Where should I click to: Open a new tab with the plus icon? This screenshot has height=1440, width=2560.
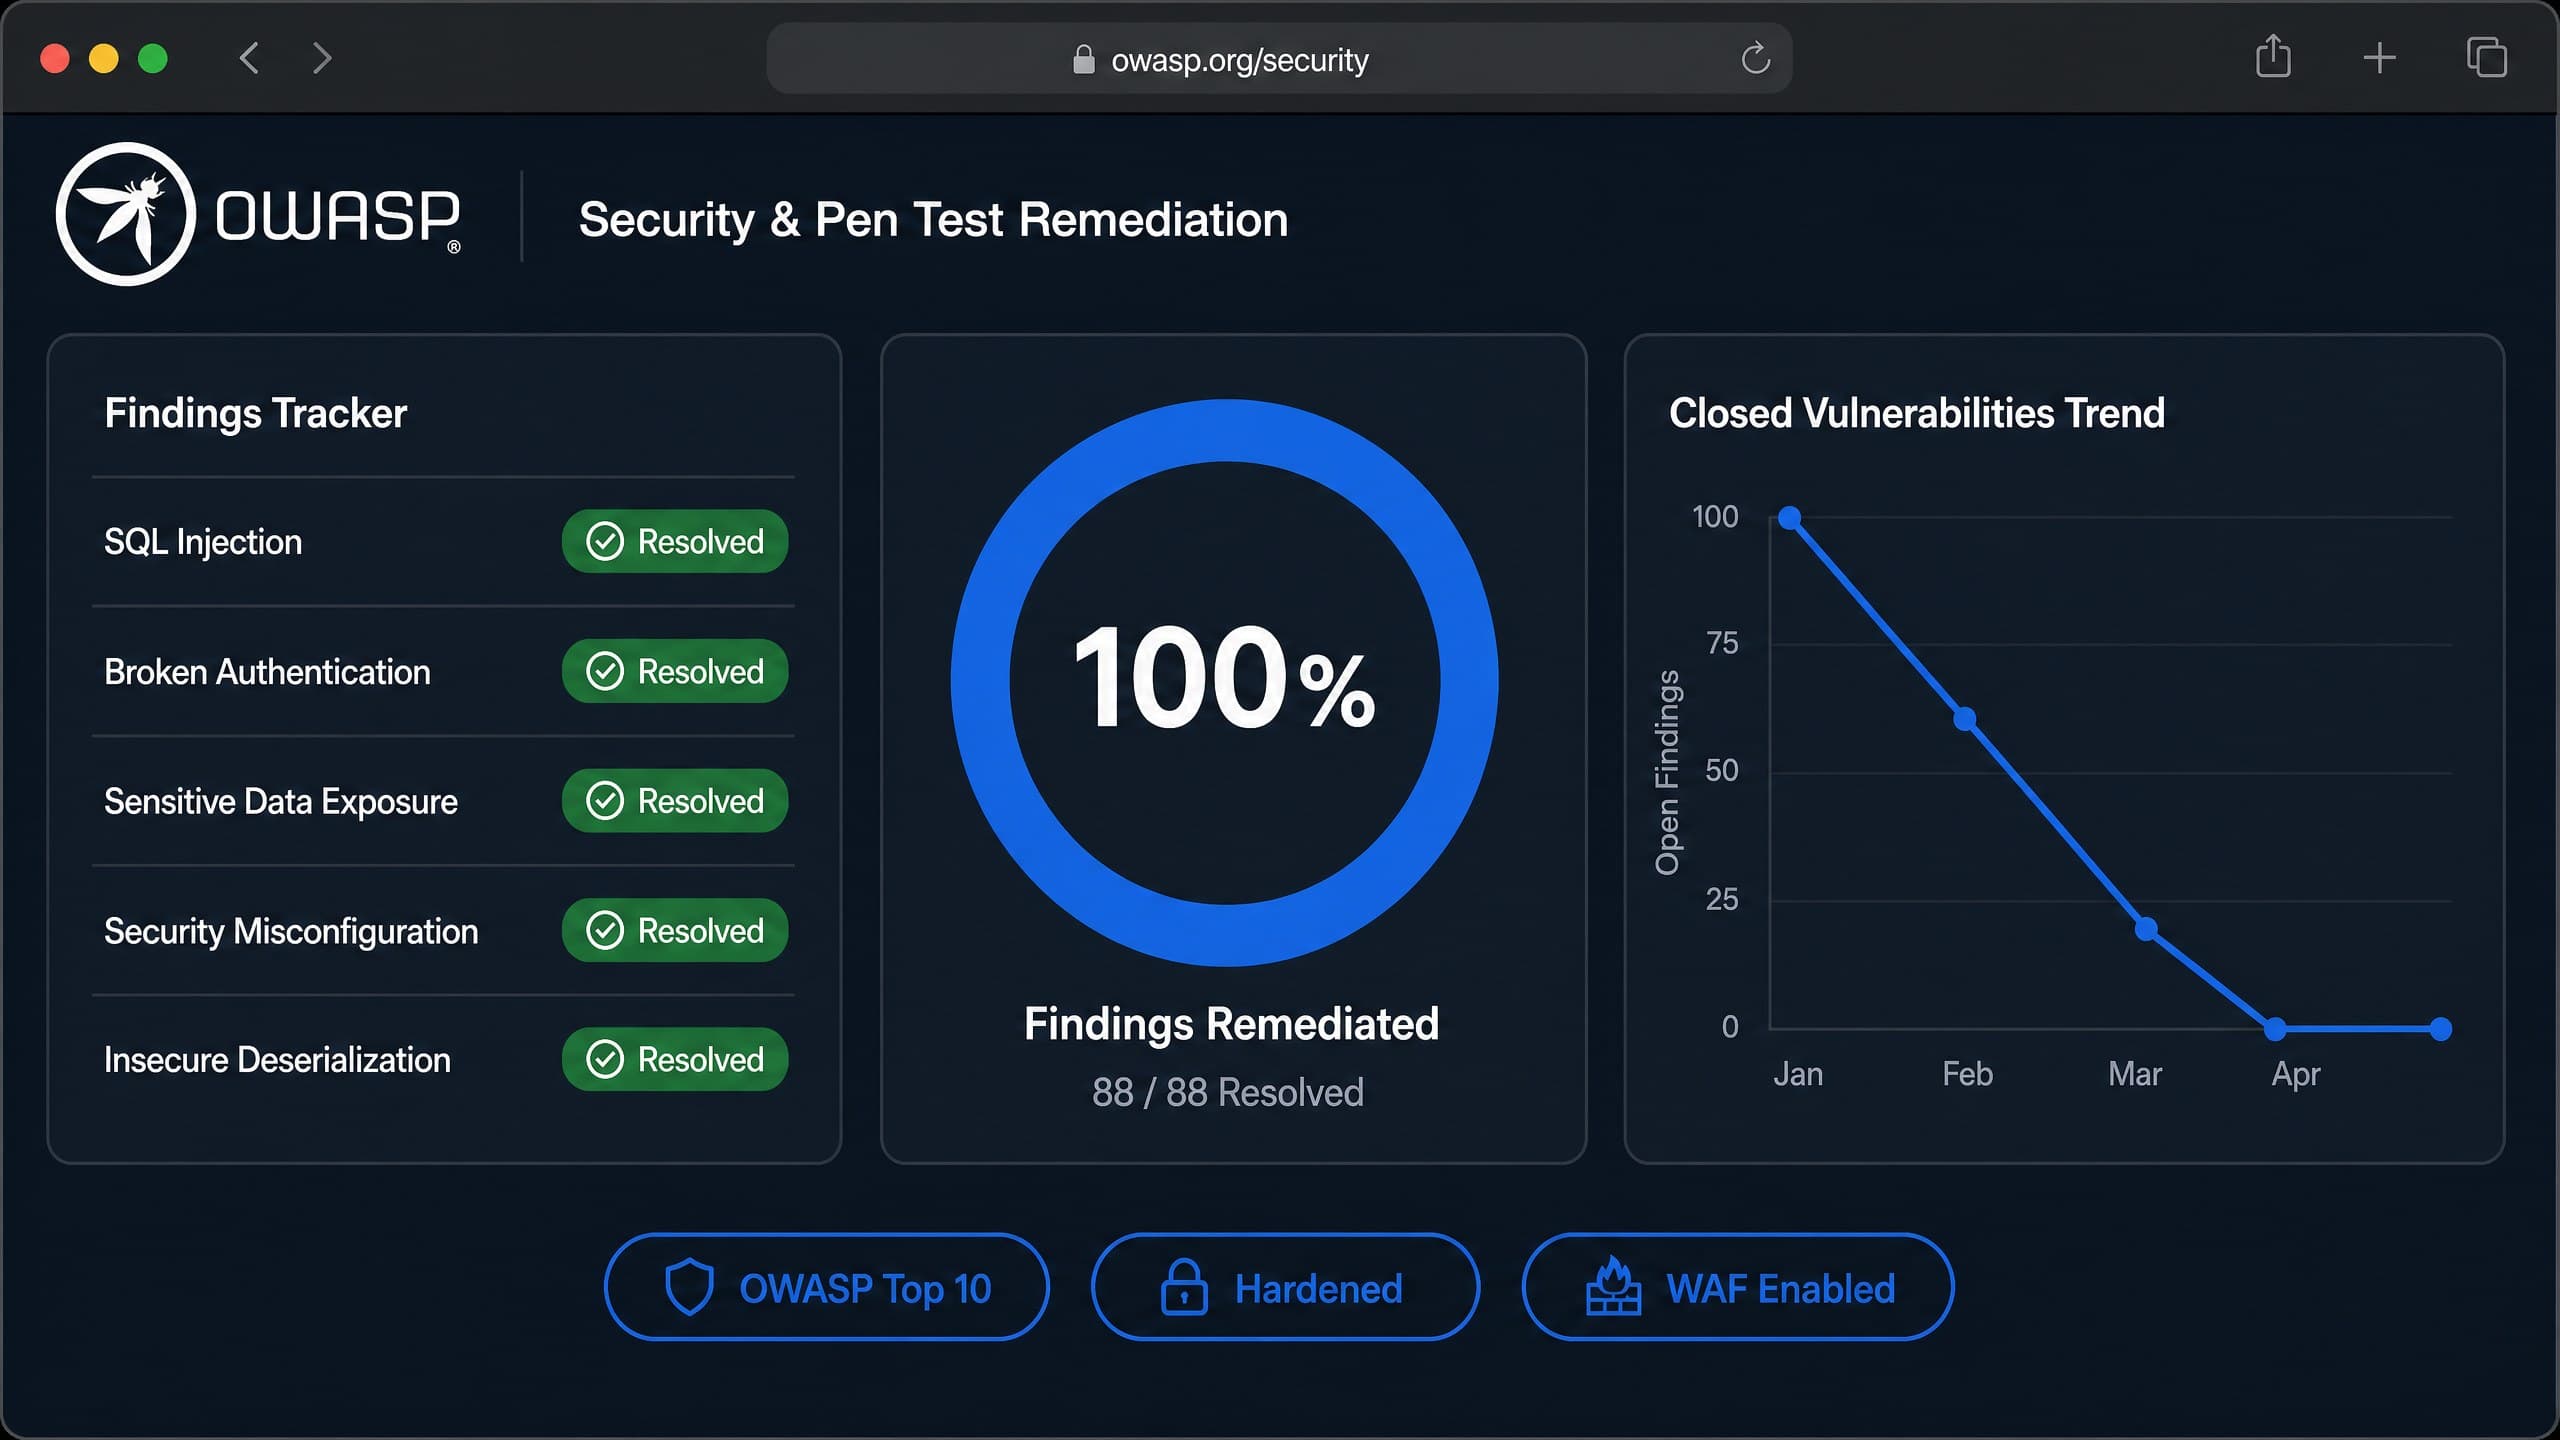coord(2379,58)
